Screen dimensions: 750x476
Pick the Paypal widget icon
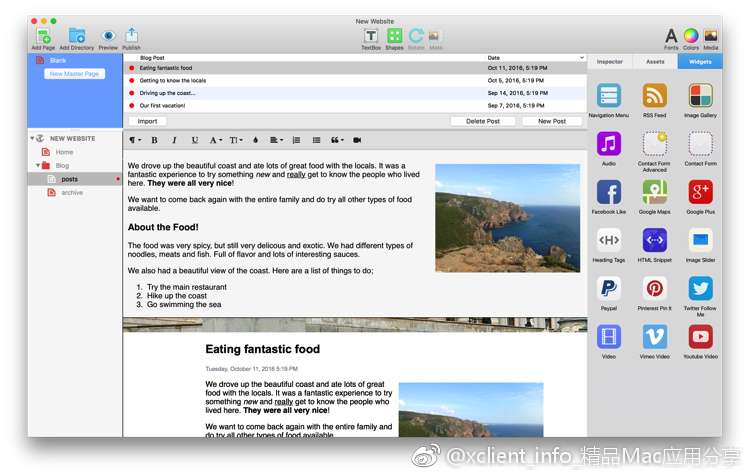609,289
